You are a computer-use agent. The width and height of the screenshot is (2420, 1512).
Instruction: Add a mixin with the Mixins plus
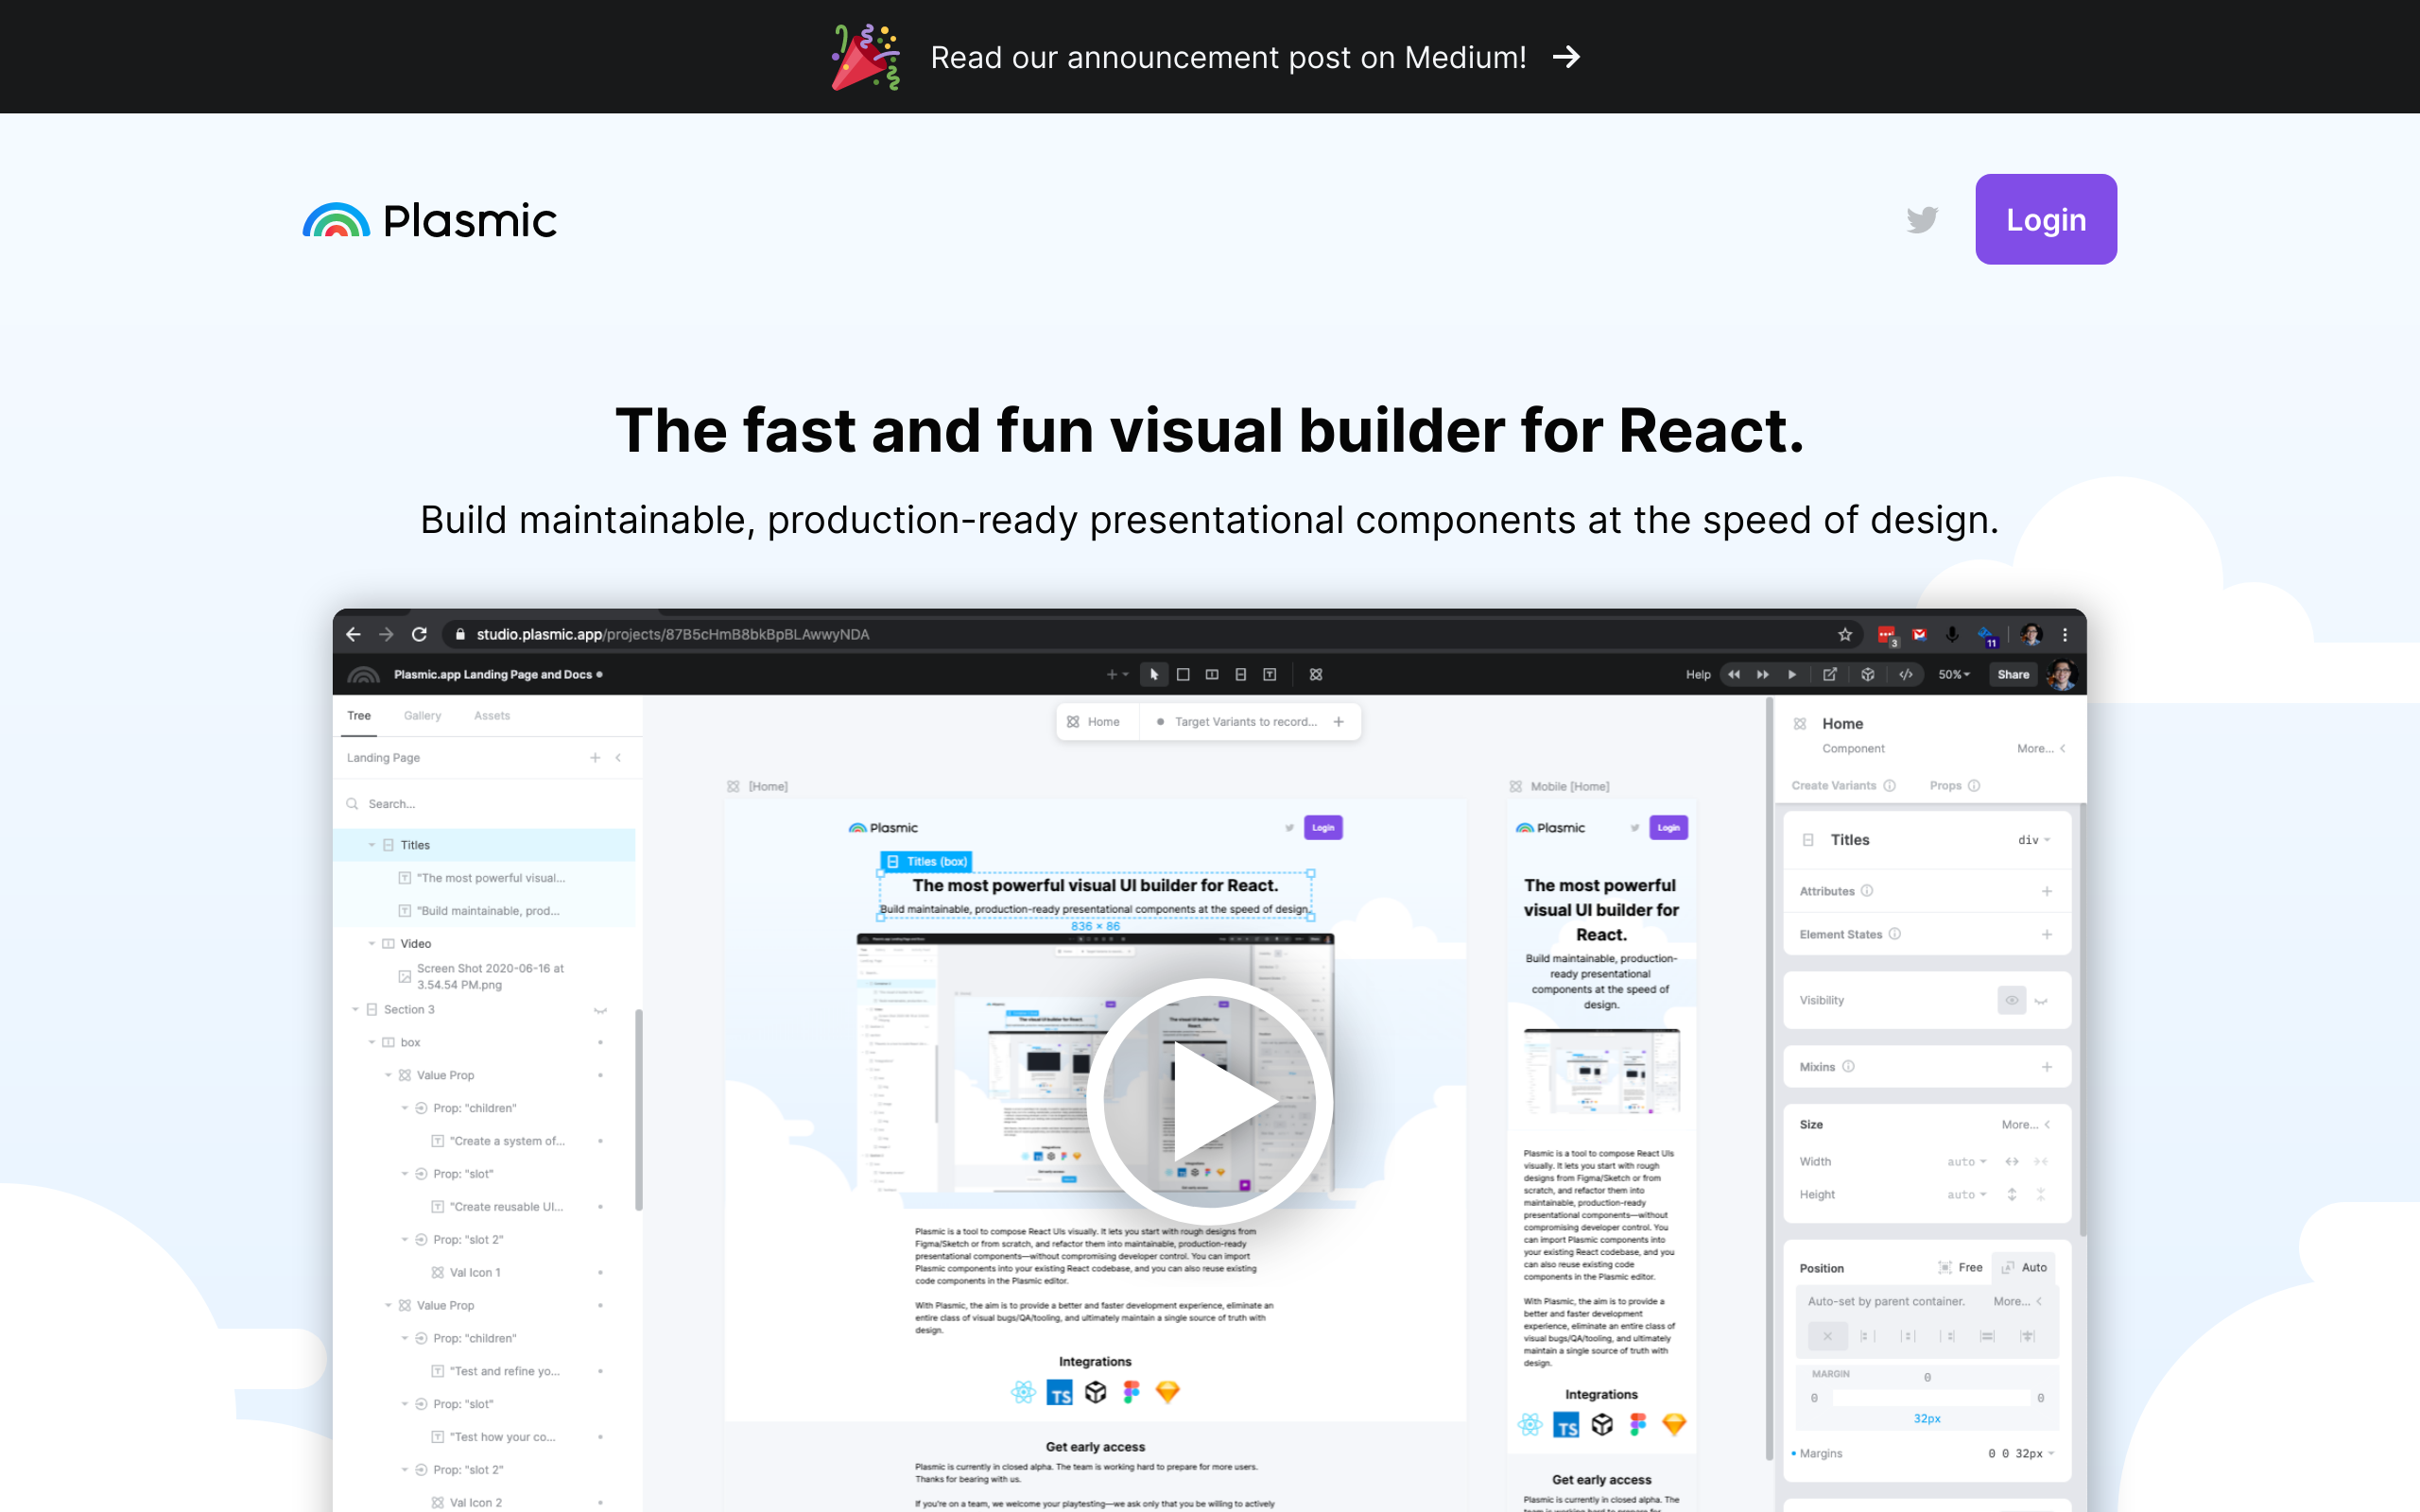coord(2047,1067)
